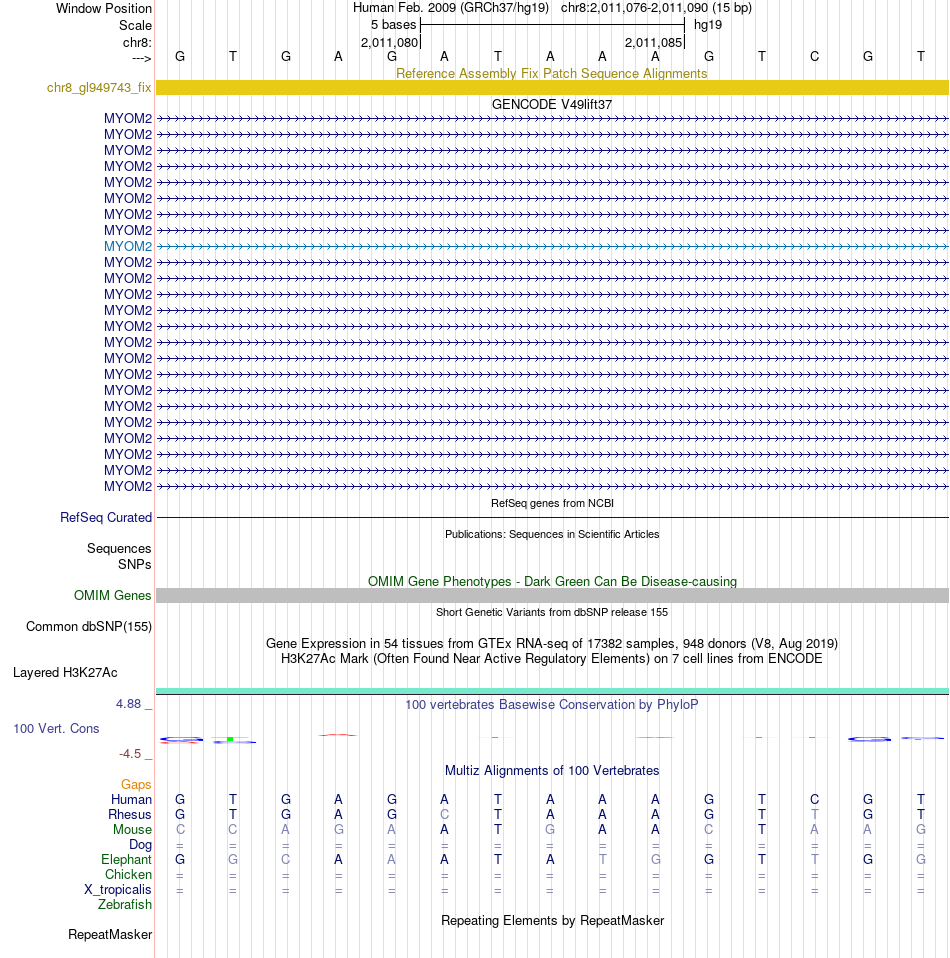Click the Window Position label
Image resolution: width=950 pixels, height=958 pixels.
tap(103, 9)
